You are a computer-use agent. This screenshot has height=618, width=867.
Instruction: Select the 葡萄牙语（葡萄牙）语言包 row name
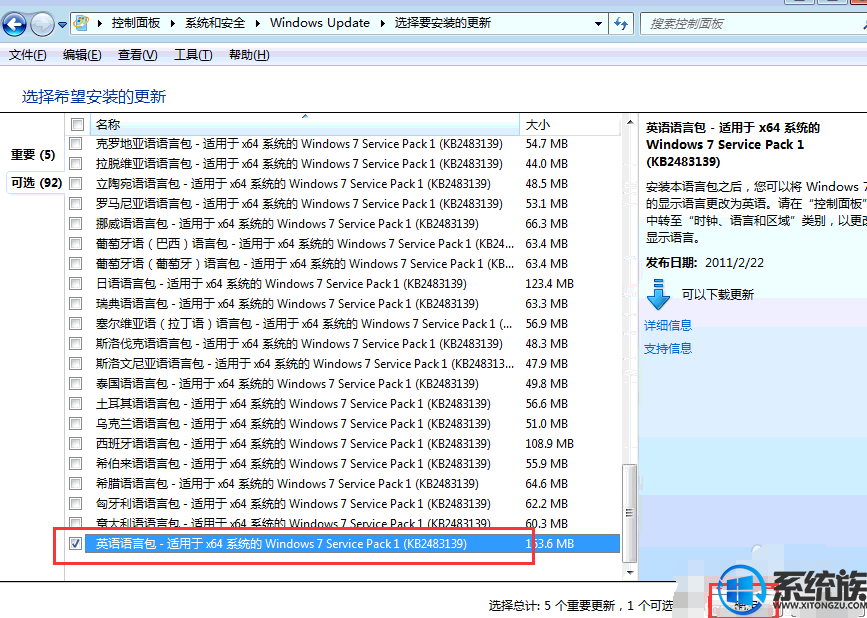pos(305,264)
